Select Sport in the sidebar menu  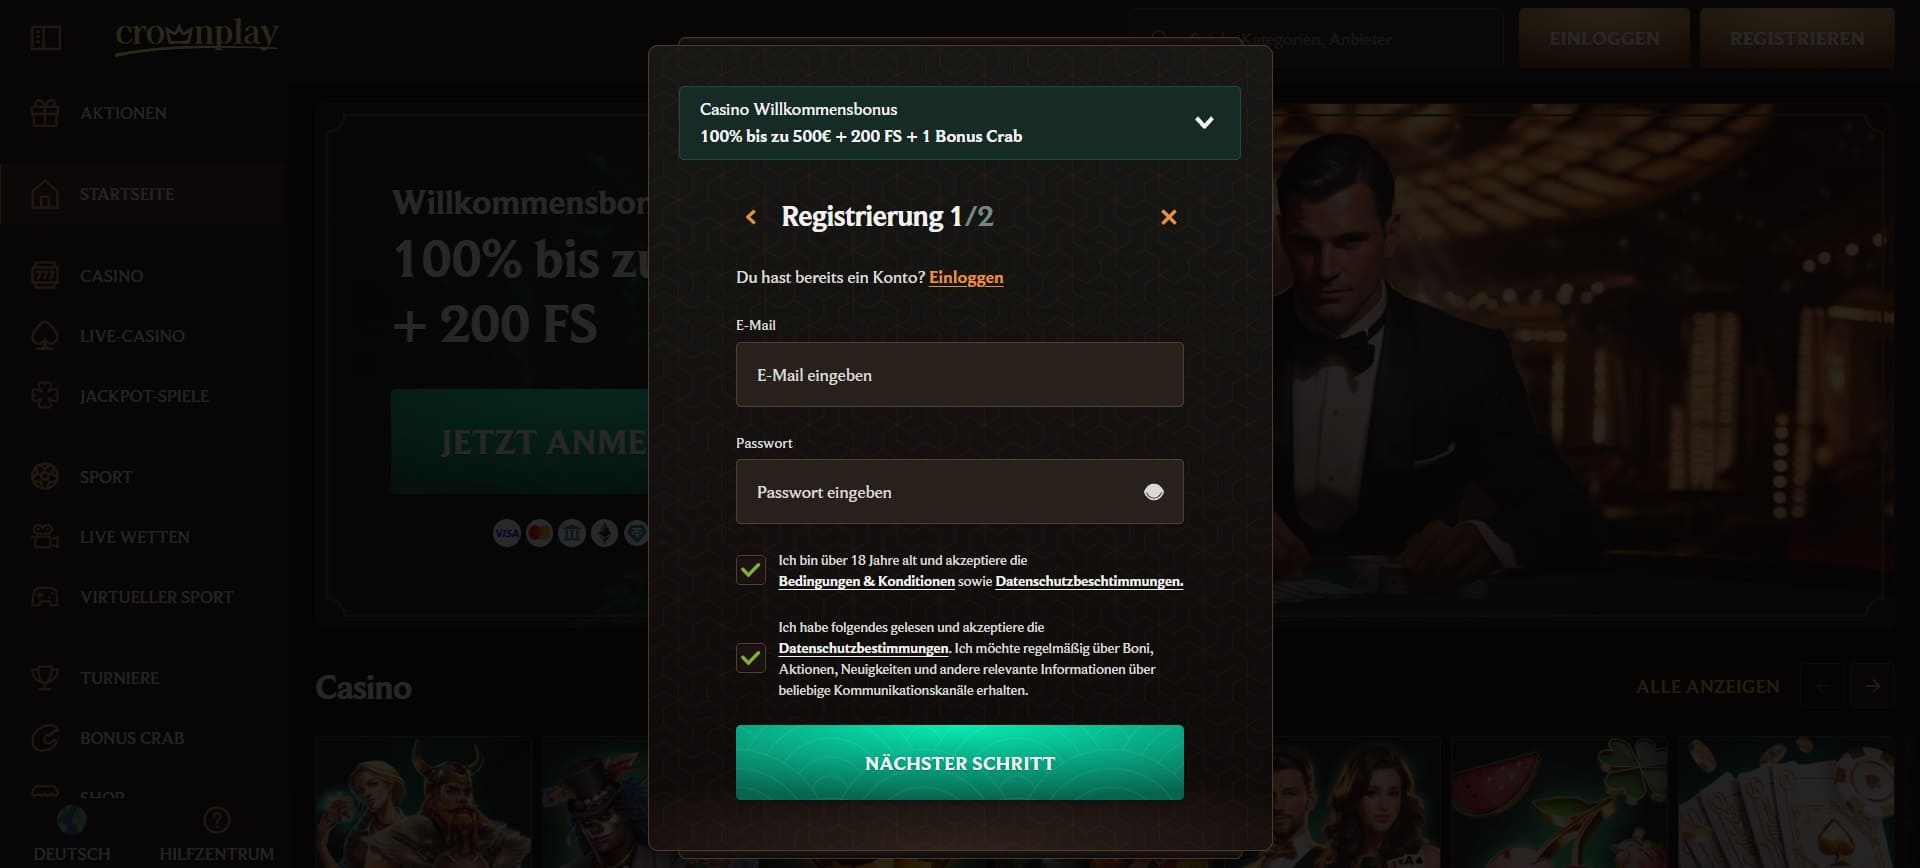point(106,477)
